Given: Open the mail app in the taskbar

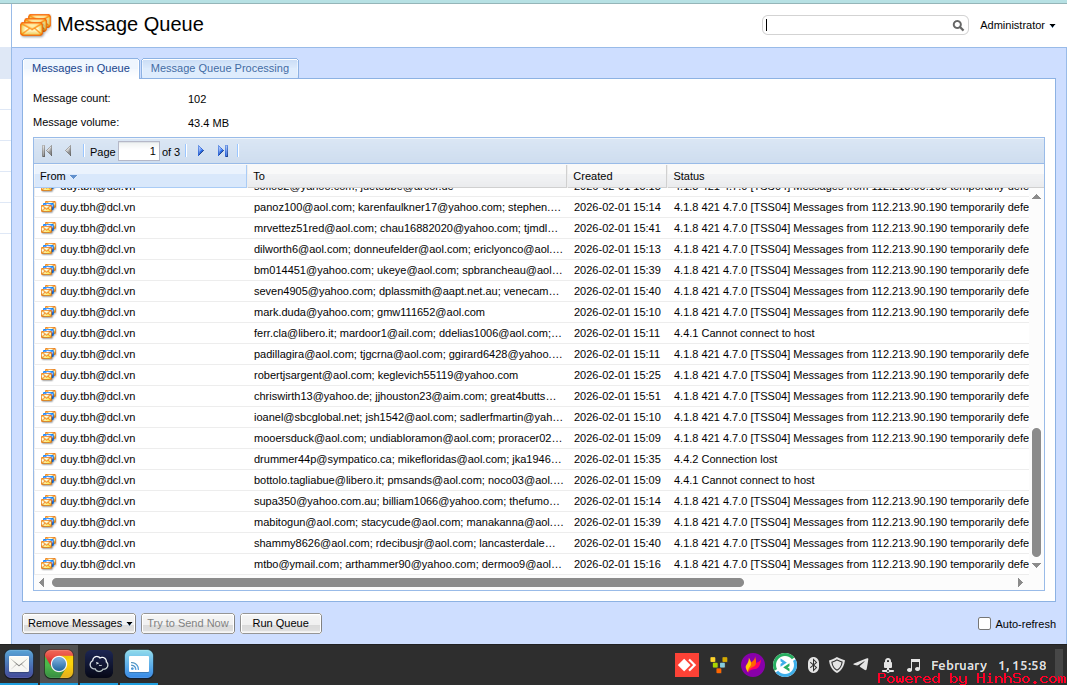Looking at the screenshot, I should (x=19, y=664).
